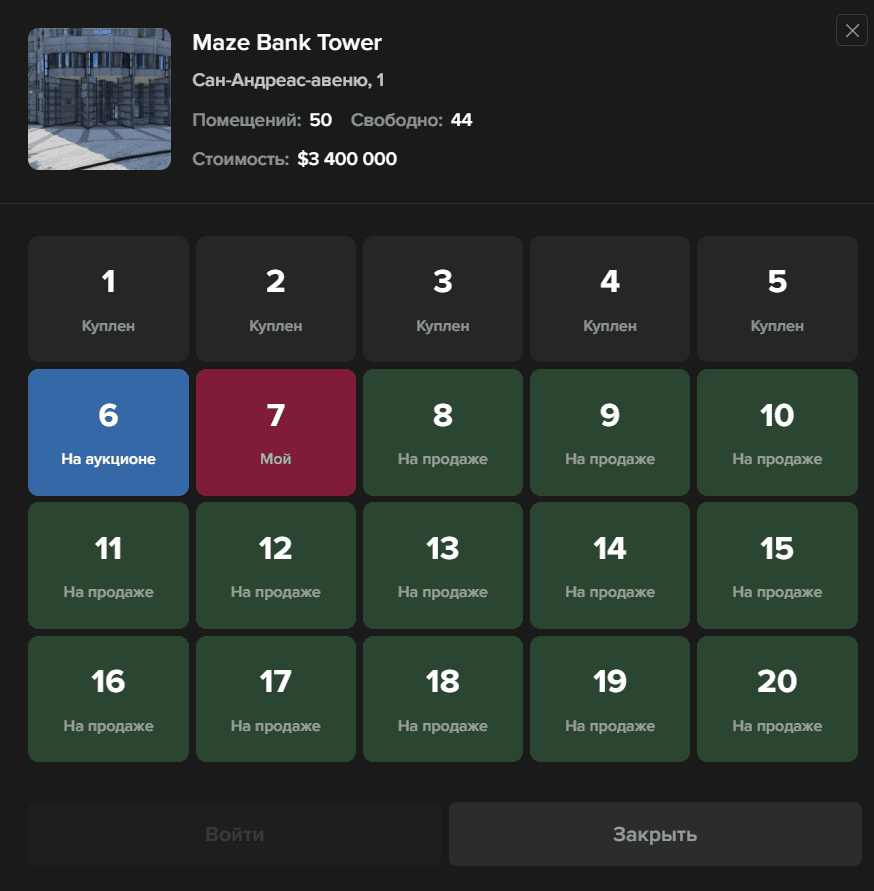Choose room 6 on auction
This screenshot has width=874, height=891.
pyautogui.click(x=108, y=432)
